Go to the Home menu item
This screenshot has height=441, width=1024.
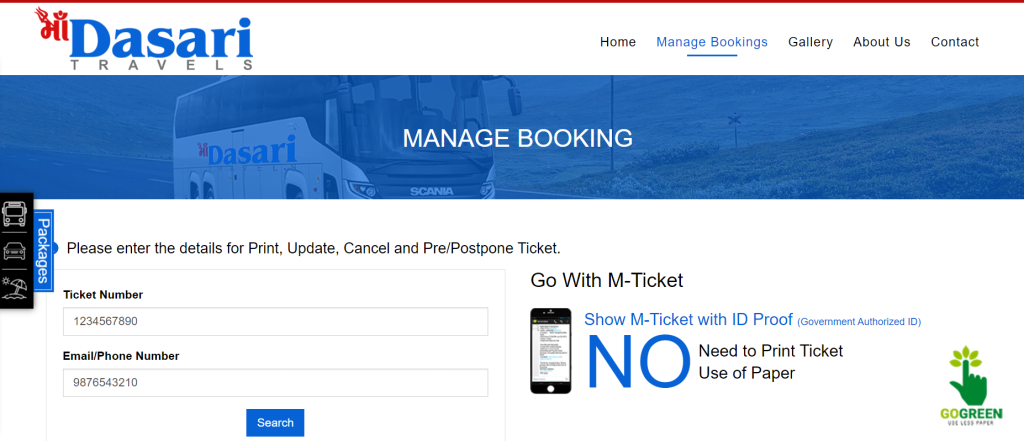tap(618, 42)
